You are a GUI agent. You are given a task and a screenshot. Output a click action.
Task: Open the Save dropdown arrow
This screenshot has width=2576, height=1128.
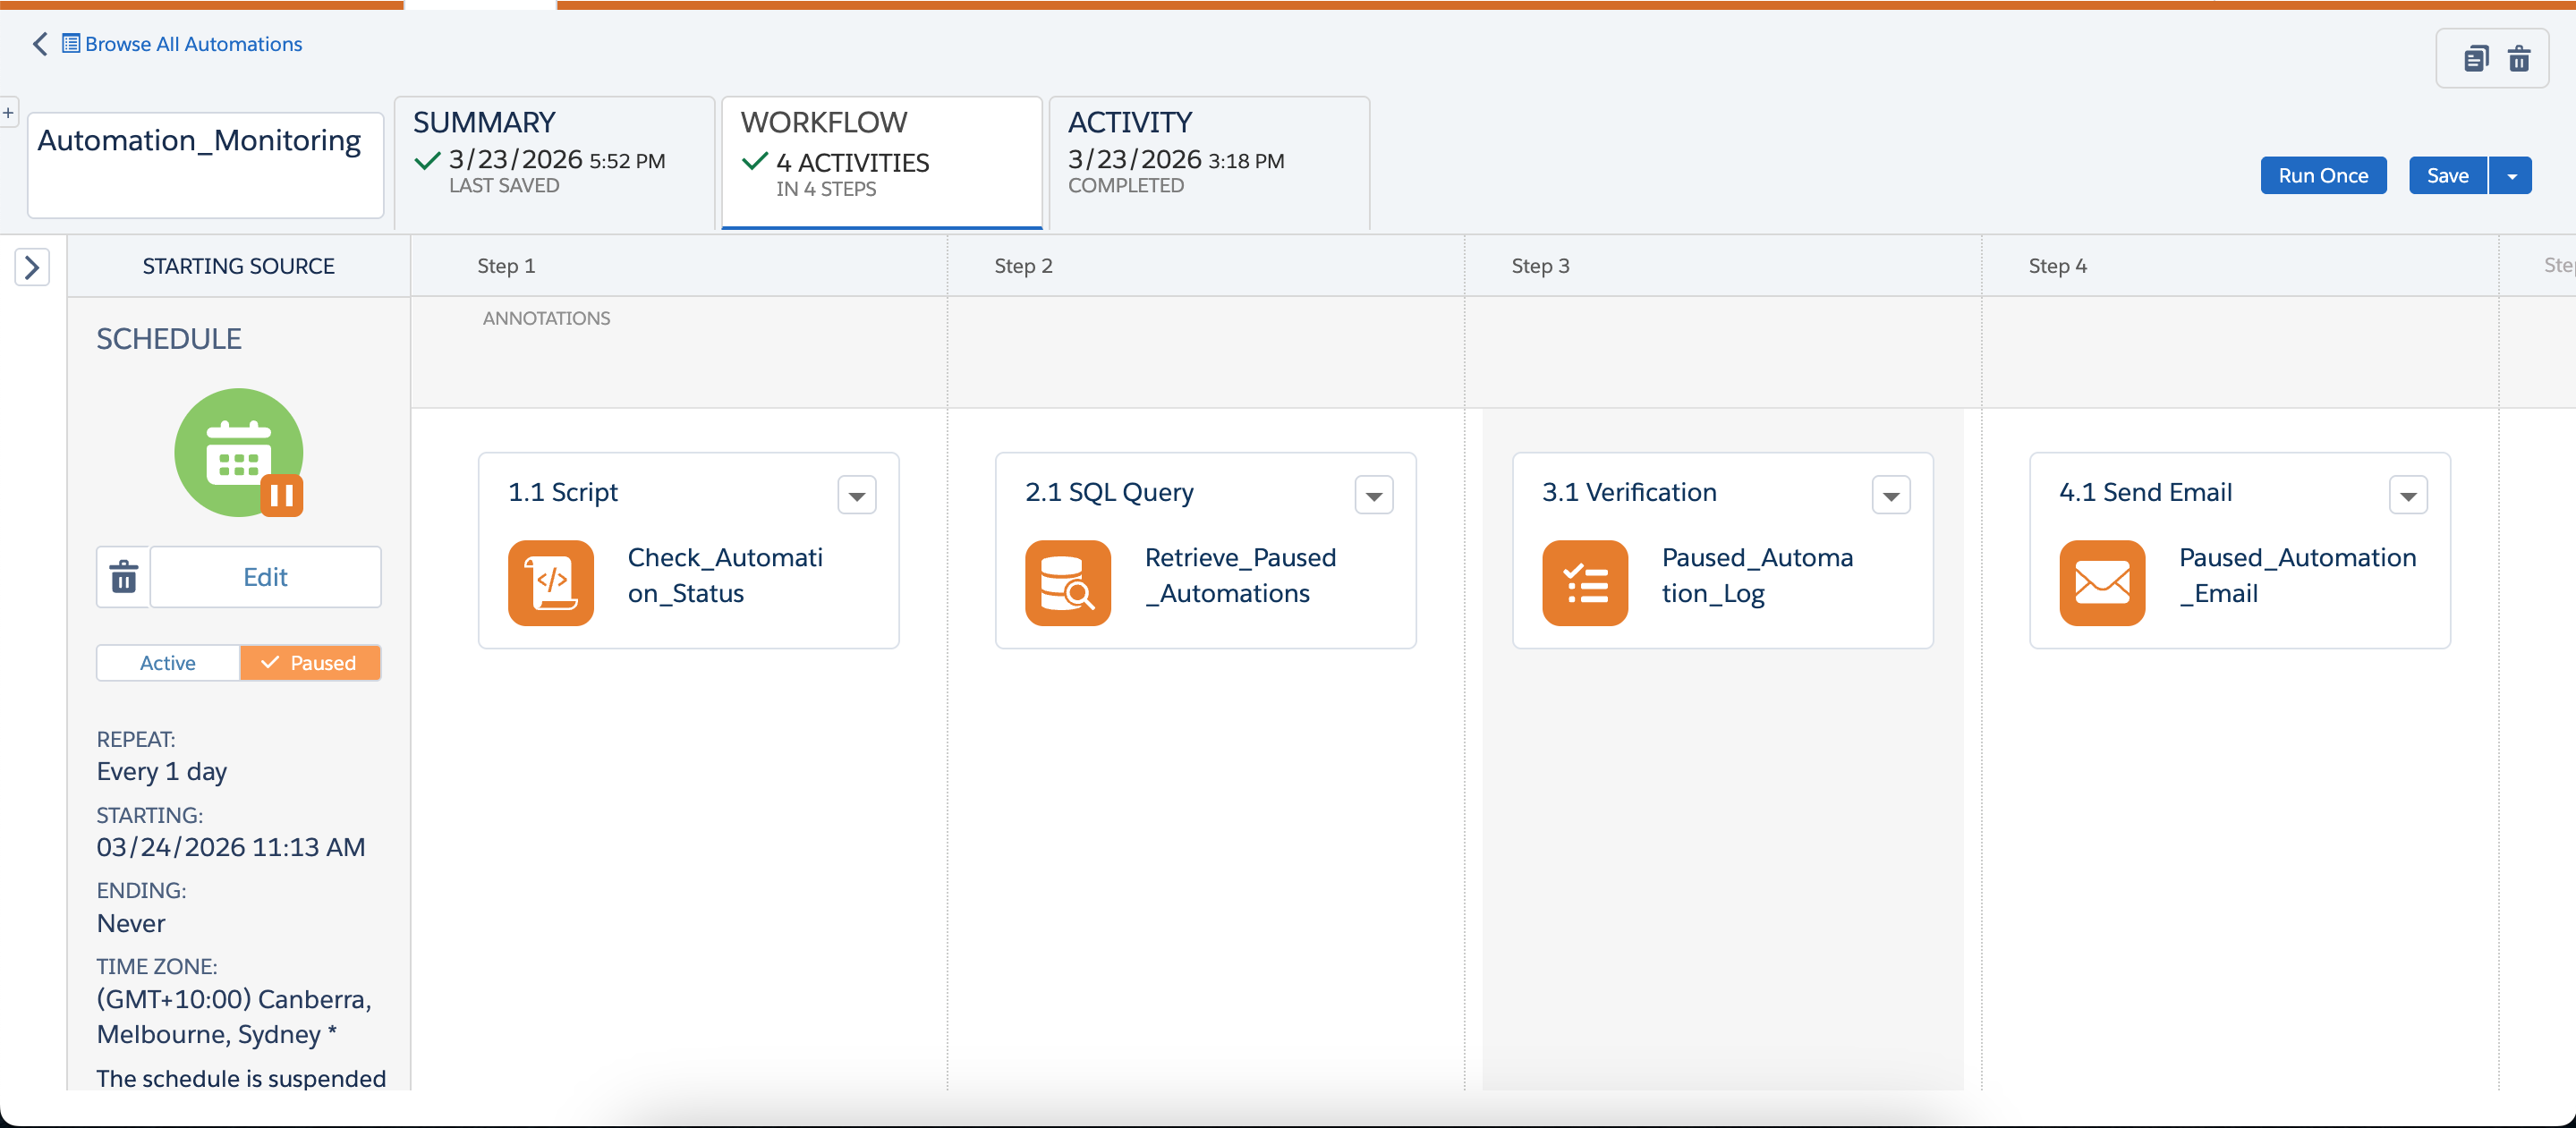coord(2511,175)
